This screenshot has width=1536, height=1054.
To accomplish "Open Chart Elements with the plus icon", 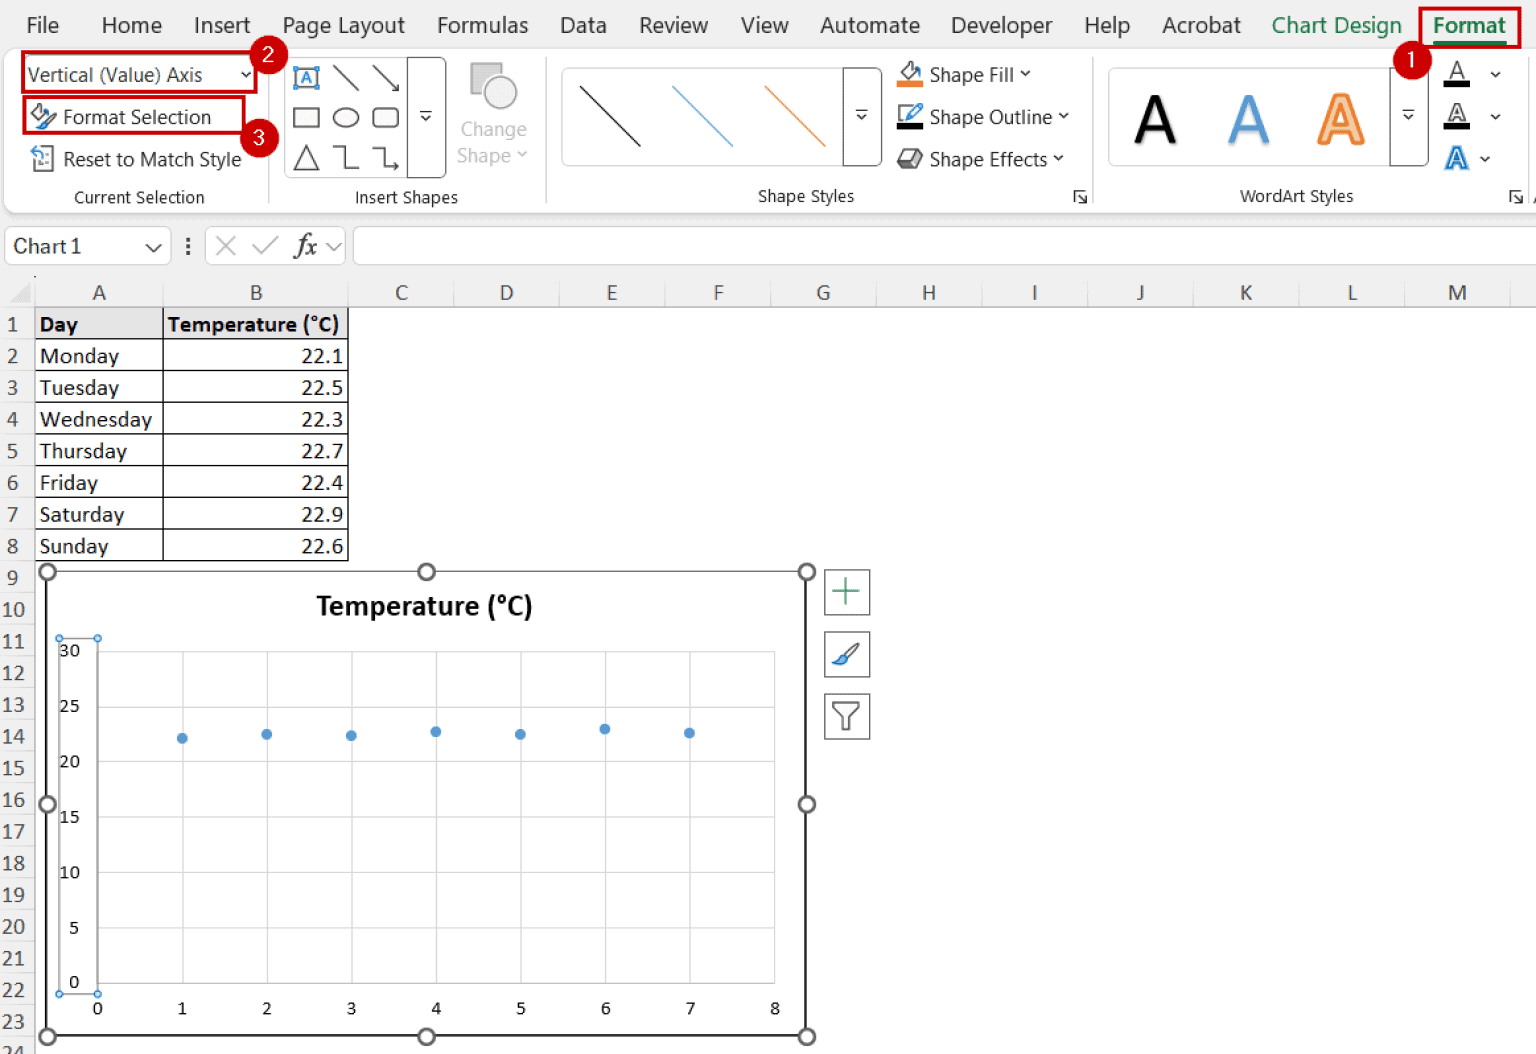I will (x=846, y=592).
